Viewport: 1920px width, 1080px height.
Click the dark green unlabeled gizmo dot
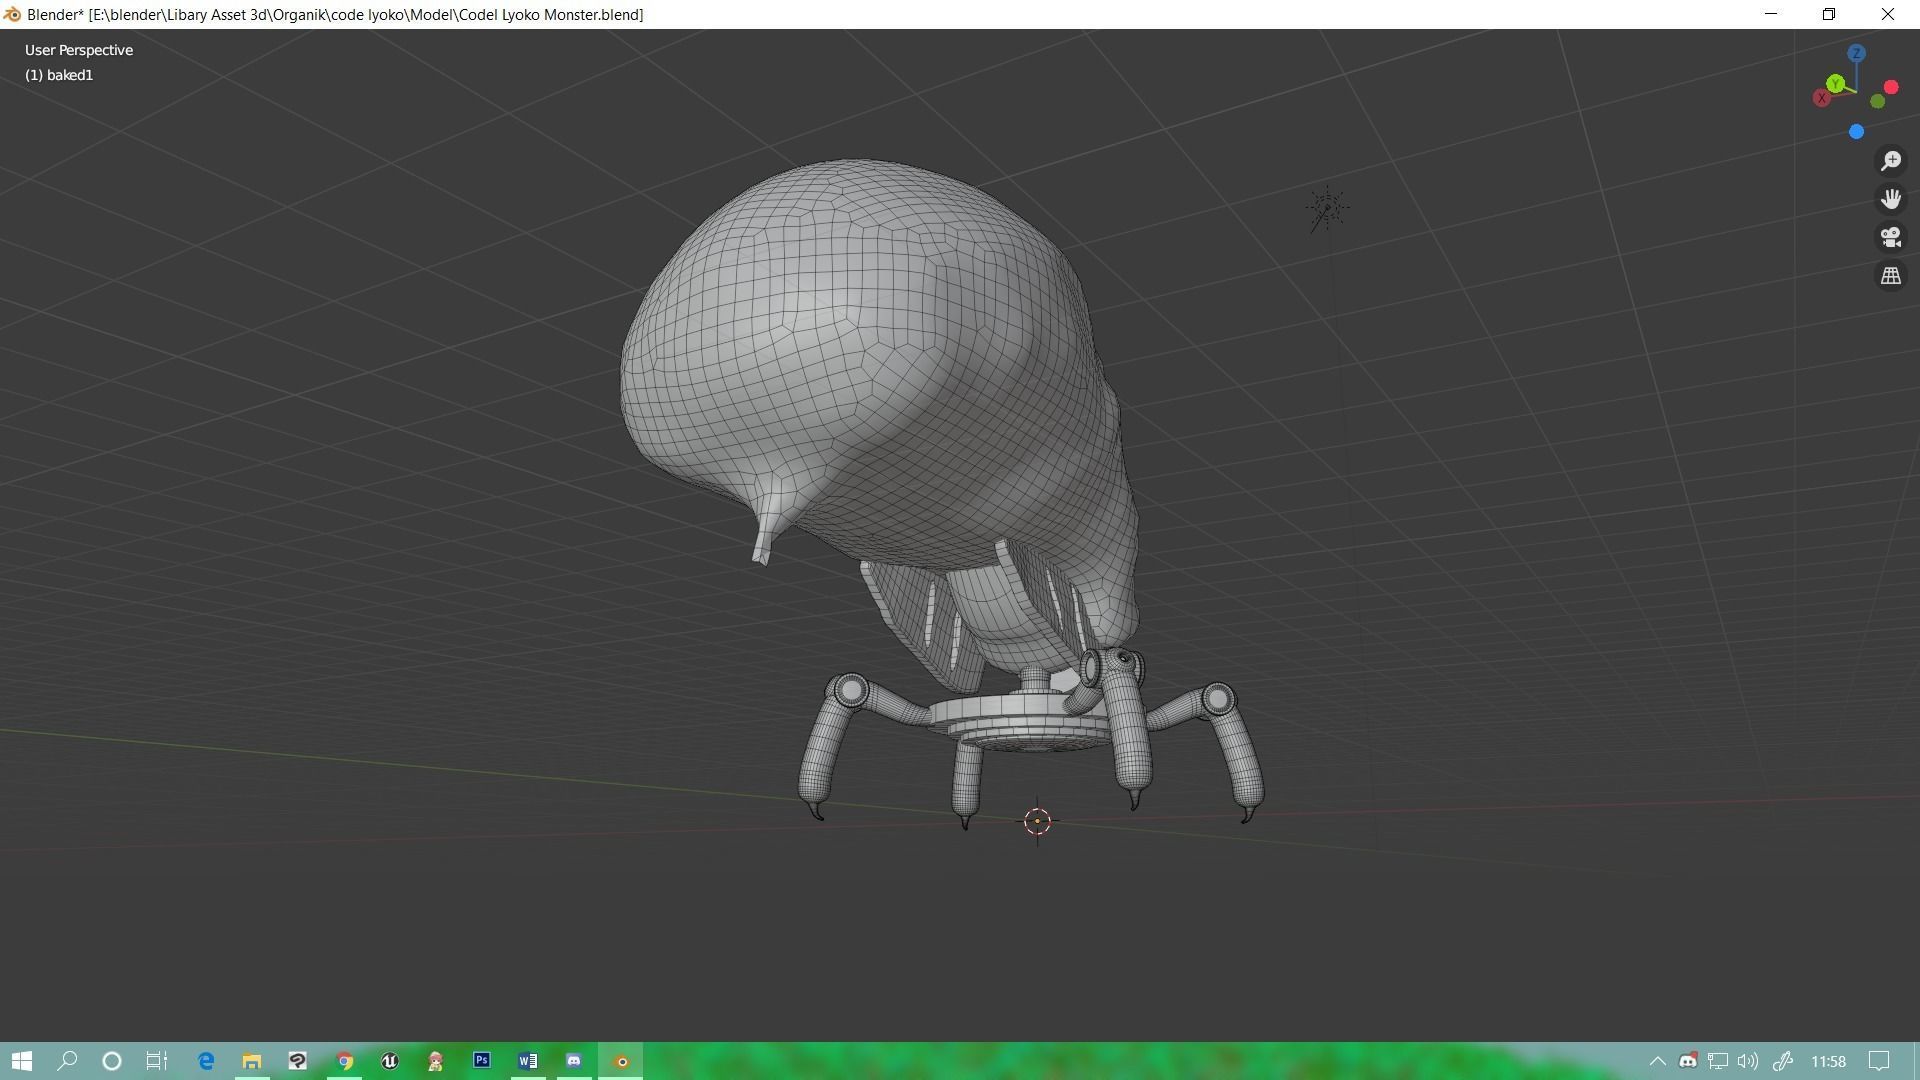1878,102
